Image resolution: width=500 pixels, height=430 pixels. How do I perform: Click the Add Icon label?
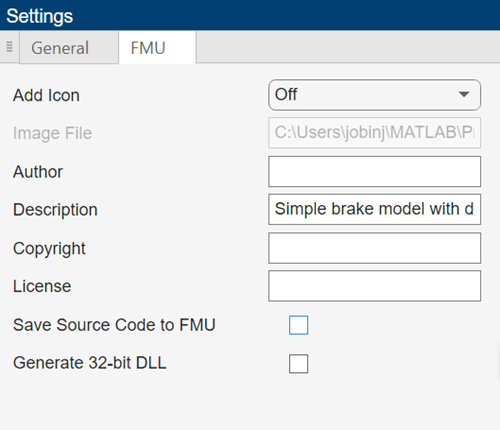pos(46,95)
